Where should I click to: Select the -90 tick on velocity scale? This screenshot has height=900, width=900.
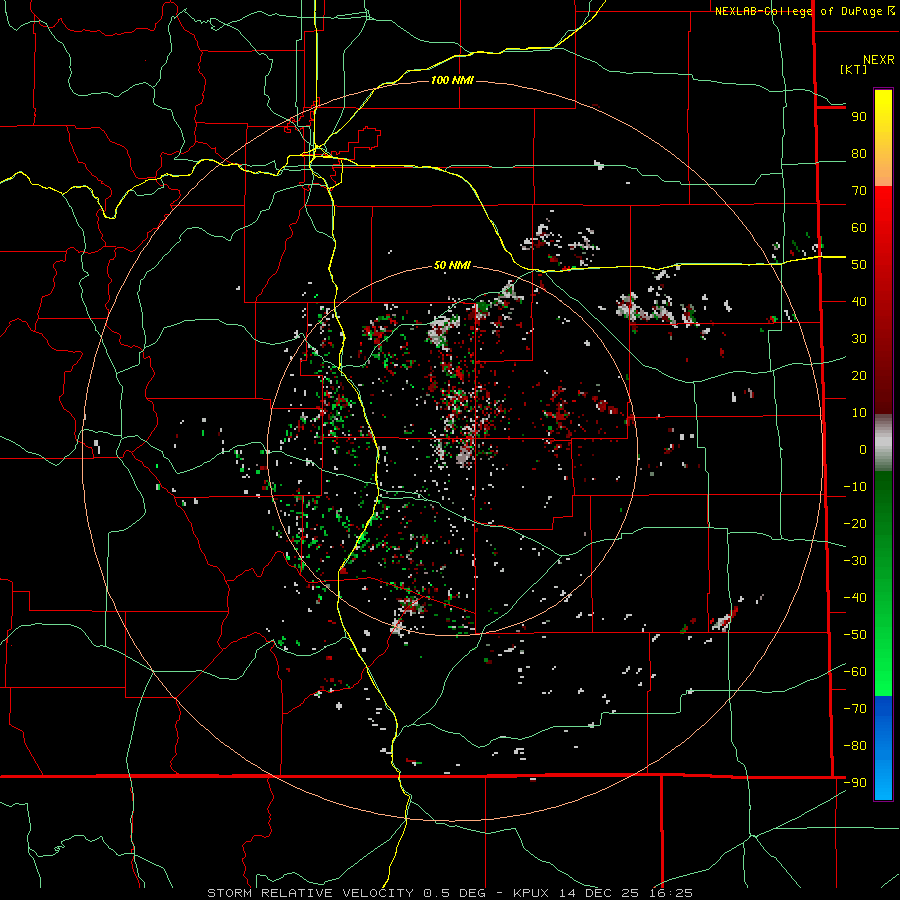tap(855, 783)
